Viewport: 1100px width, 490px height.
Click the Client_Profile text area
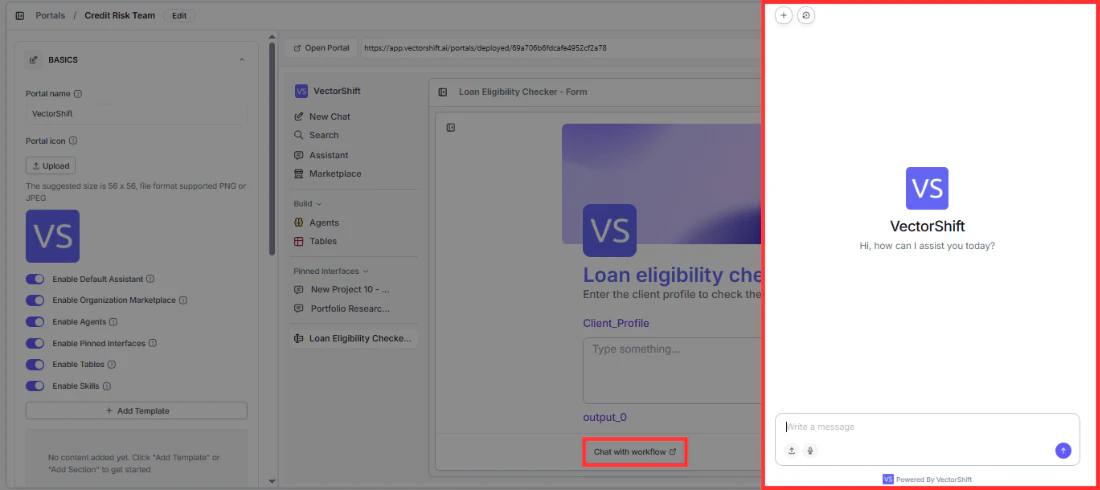click(672, 370)
